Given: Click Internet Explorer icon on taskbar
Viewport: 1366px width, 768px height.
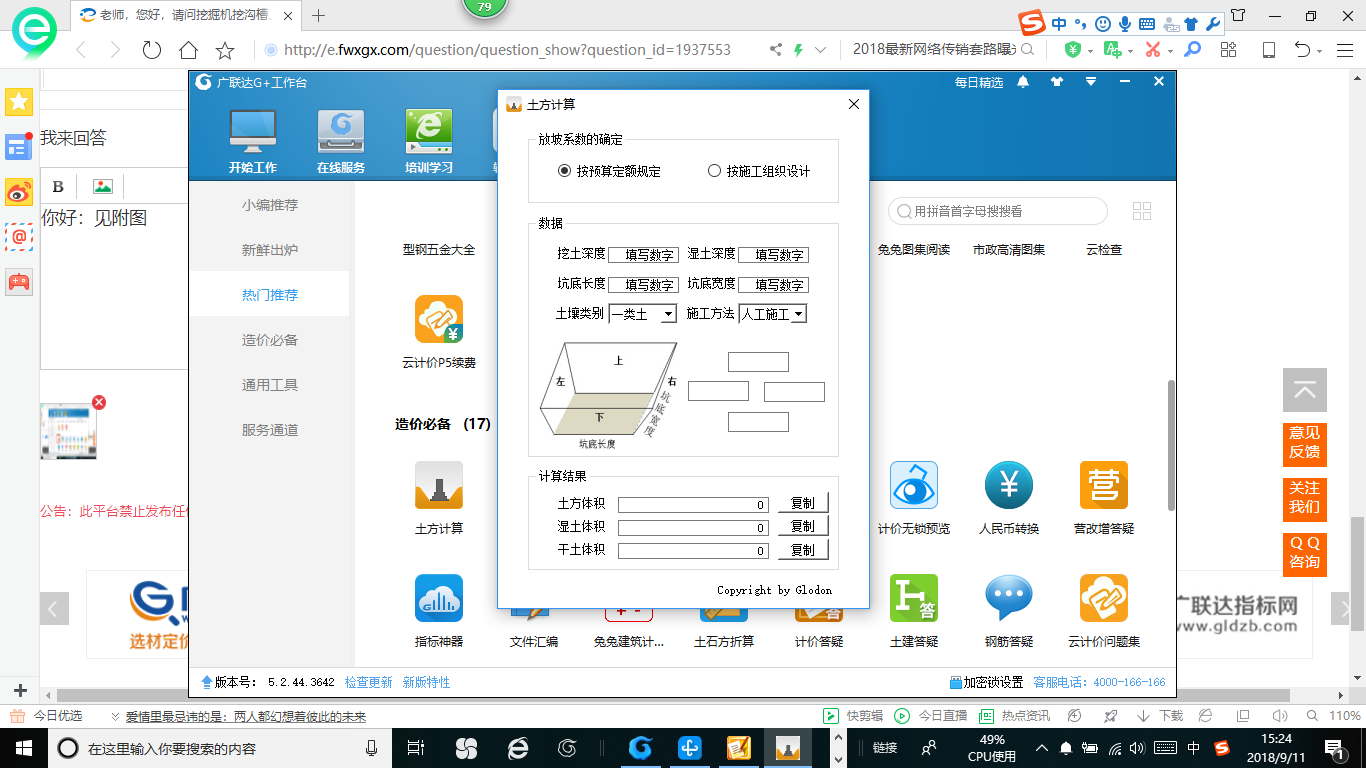Looking at the screenshot, I should point(518,748).
